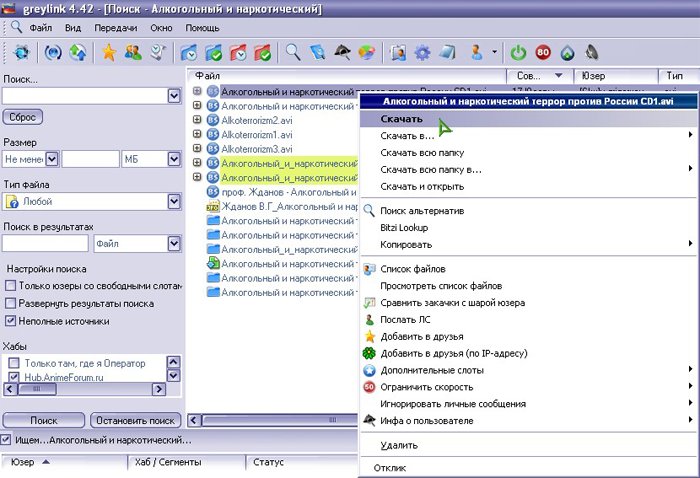Open the Помощь menu

pyautogui.click(x=202, y=28)
